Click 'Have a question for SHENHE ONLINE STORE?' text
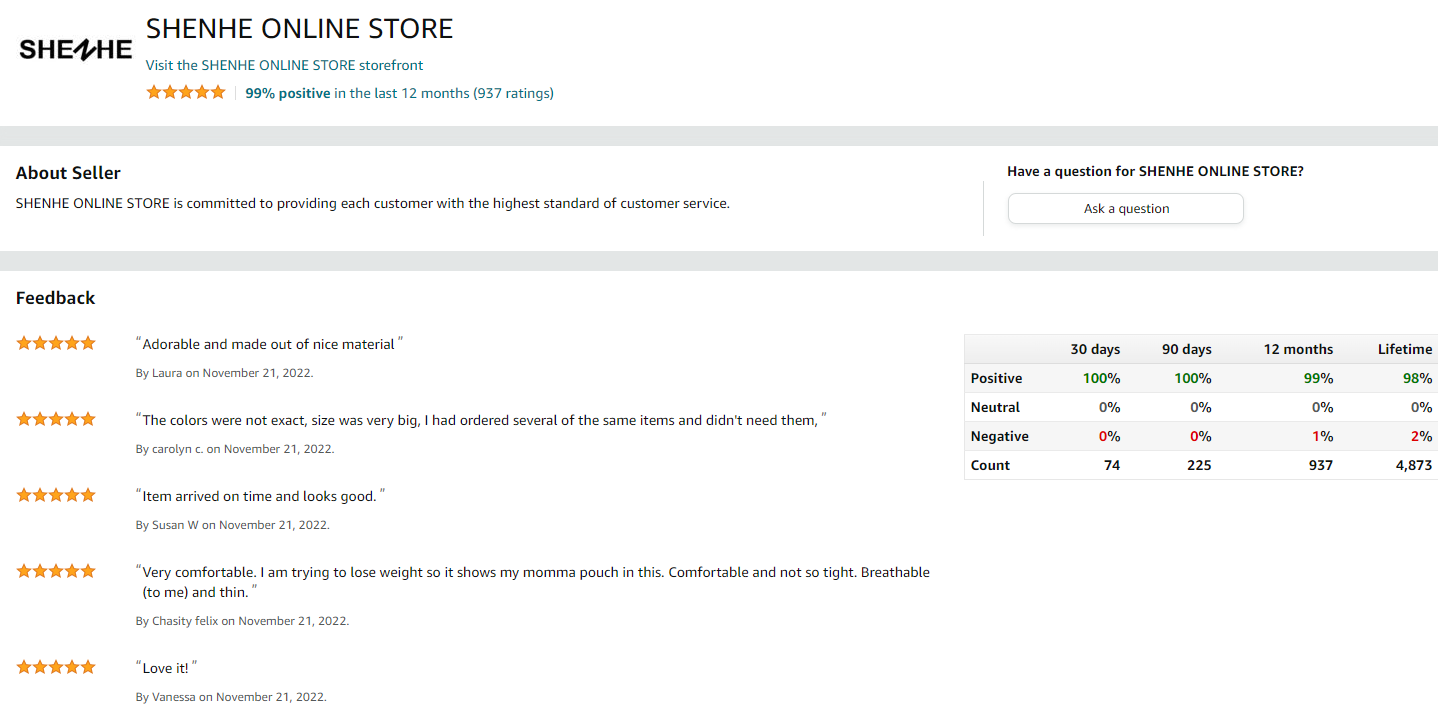This screenshot has width=1438, height=724. point(1155,171)
